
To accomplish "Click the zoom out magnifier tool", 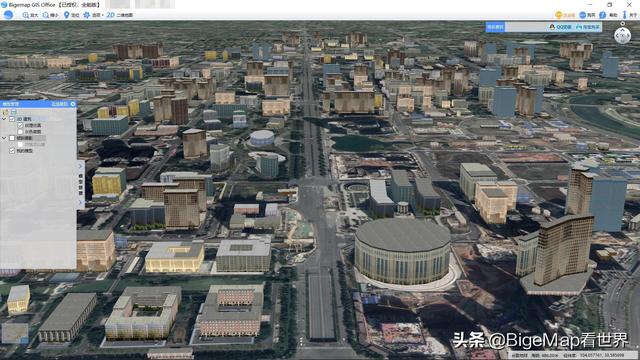I will tap(51, 15).
